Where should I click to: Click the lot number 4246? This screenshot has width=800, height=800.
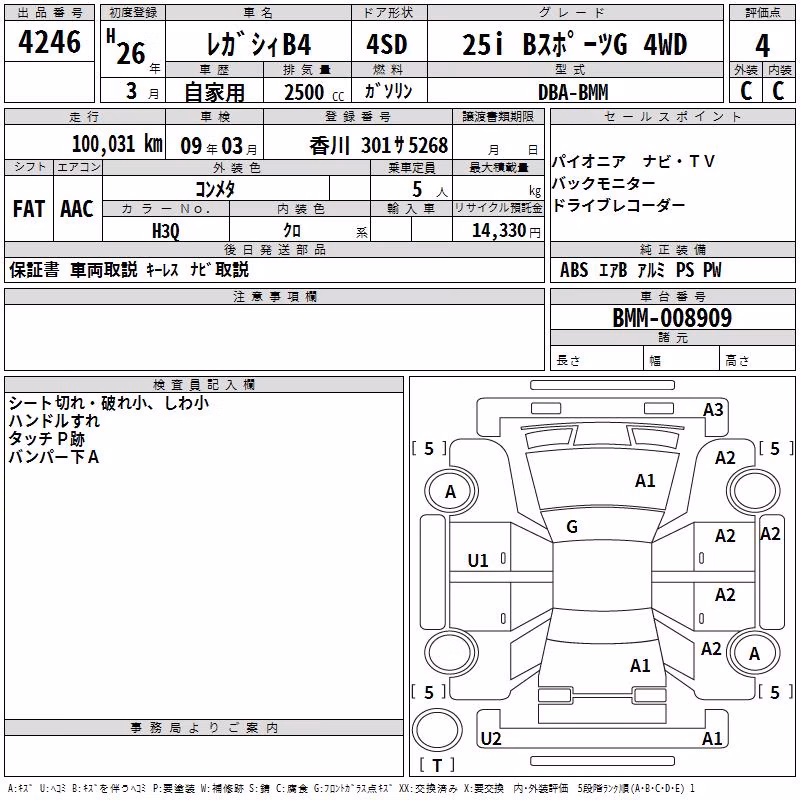pyautogui.click(x=49, y=42)
